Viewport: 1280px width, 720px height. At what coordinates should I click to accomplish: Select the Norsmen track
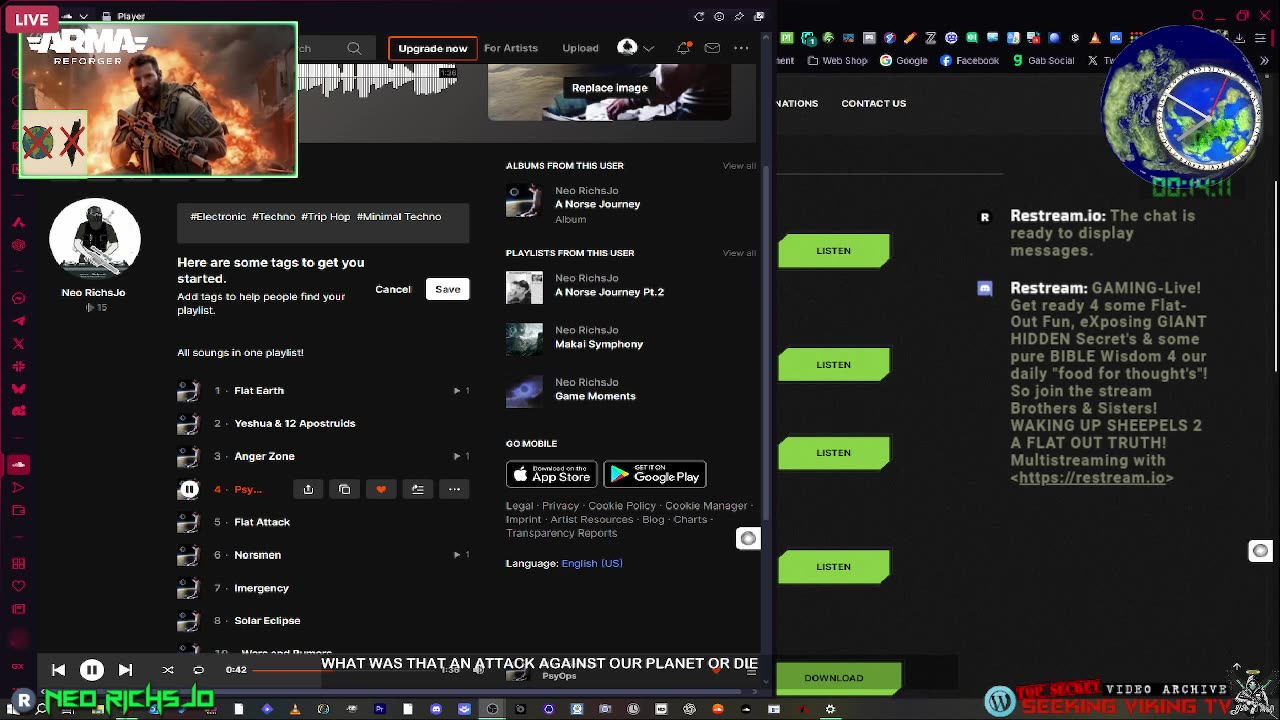pyautogui.click(x=257, y=555)
